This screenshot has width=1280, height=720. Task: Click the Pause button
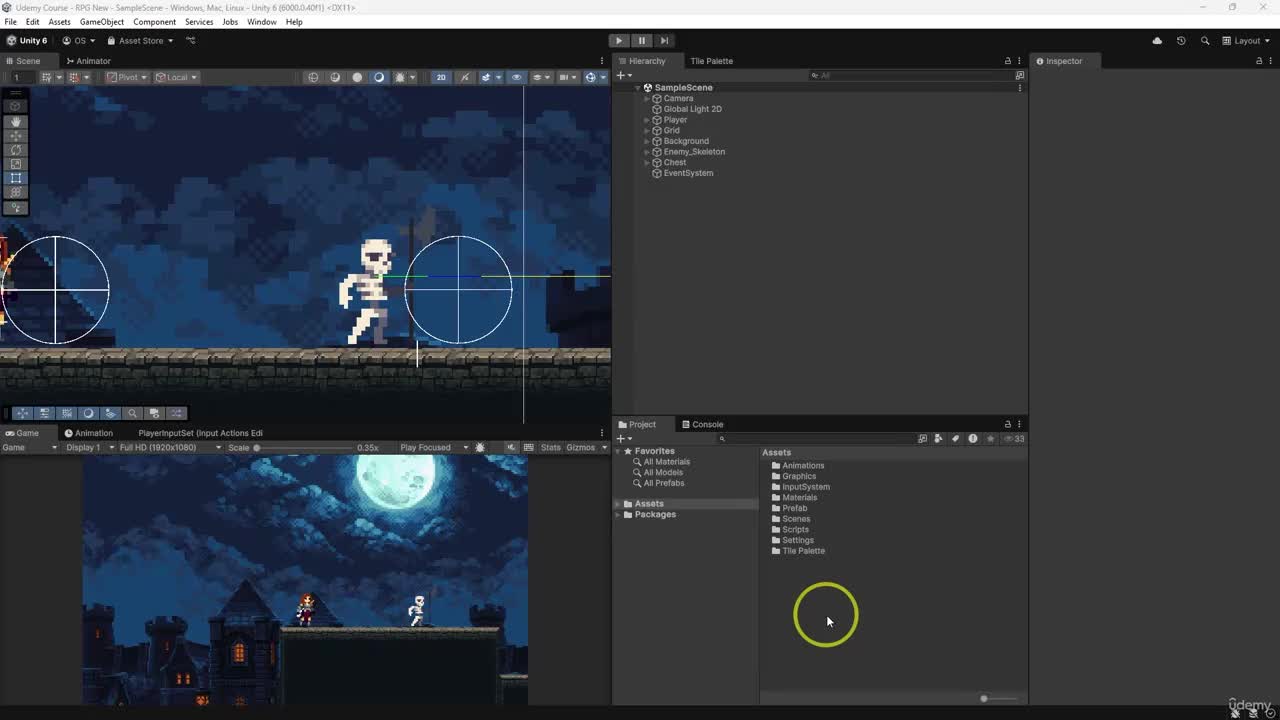[x=641, y=41]
